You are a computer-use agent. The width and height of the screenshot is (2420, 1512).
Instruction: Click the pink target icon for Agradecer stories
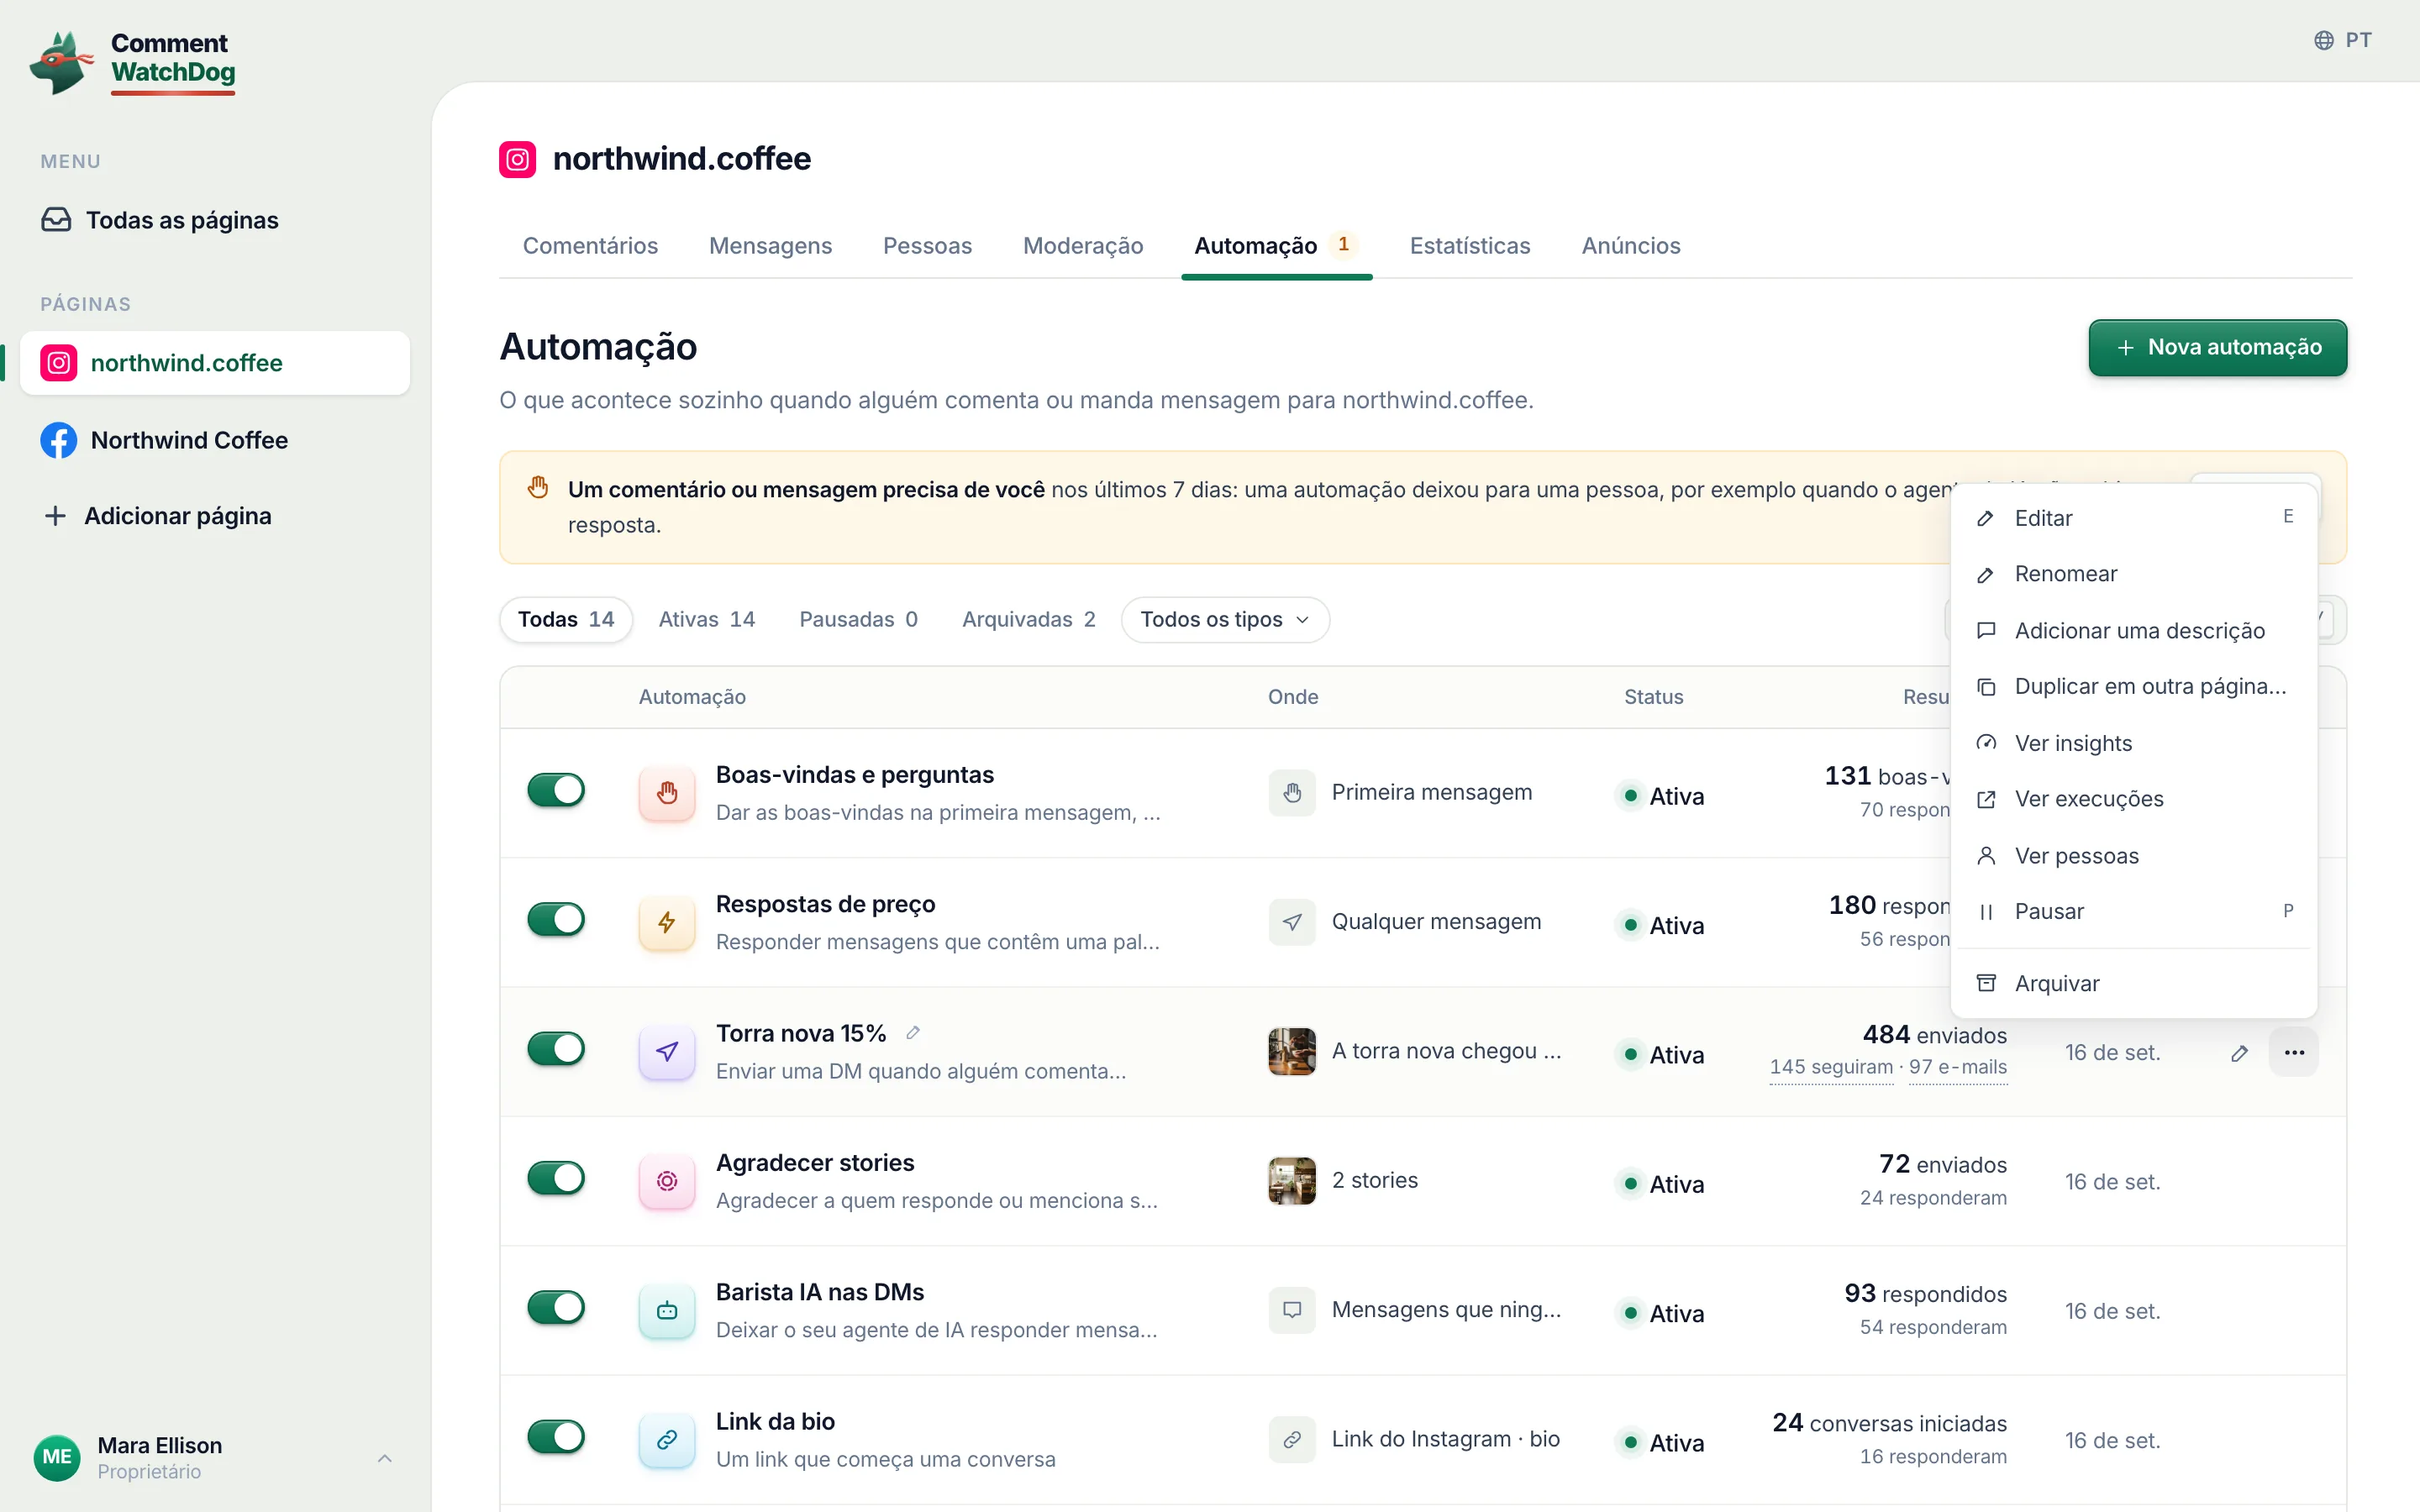667,1181
